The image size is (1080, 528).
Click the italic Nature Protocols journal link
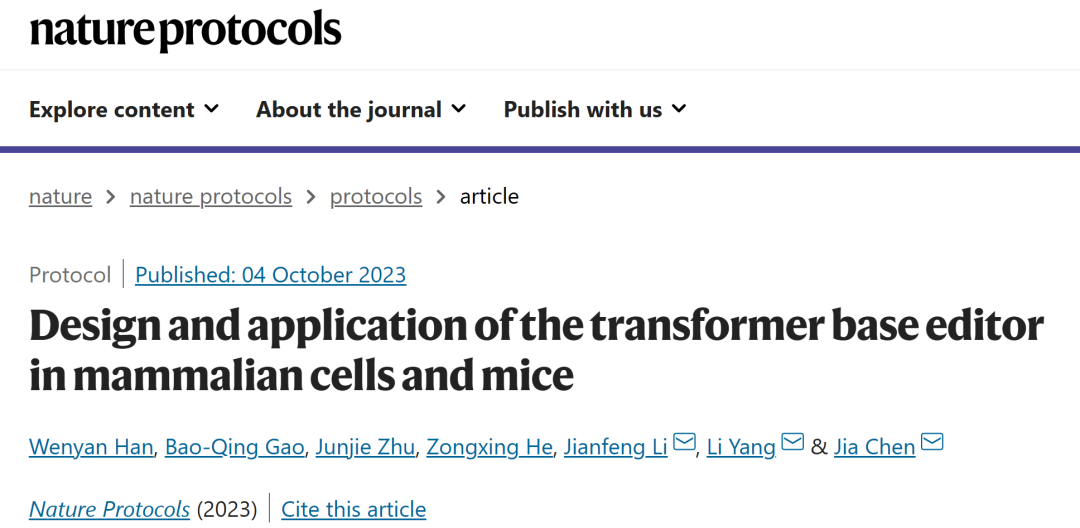pos(110,509)
